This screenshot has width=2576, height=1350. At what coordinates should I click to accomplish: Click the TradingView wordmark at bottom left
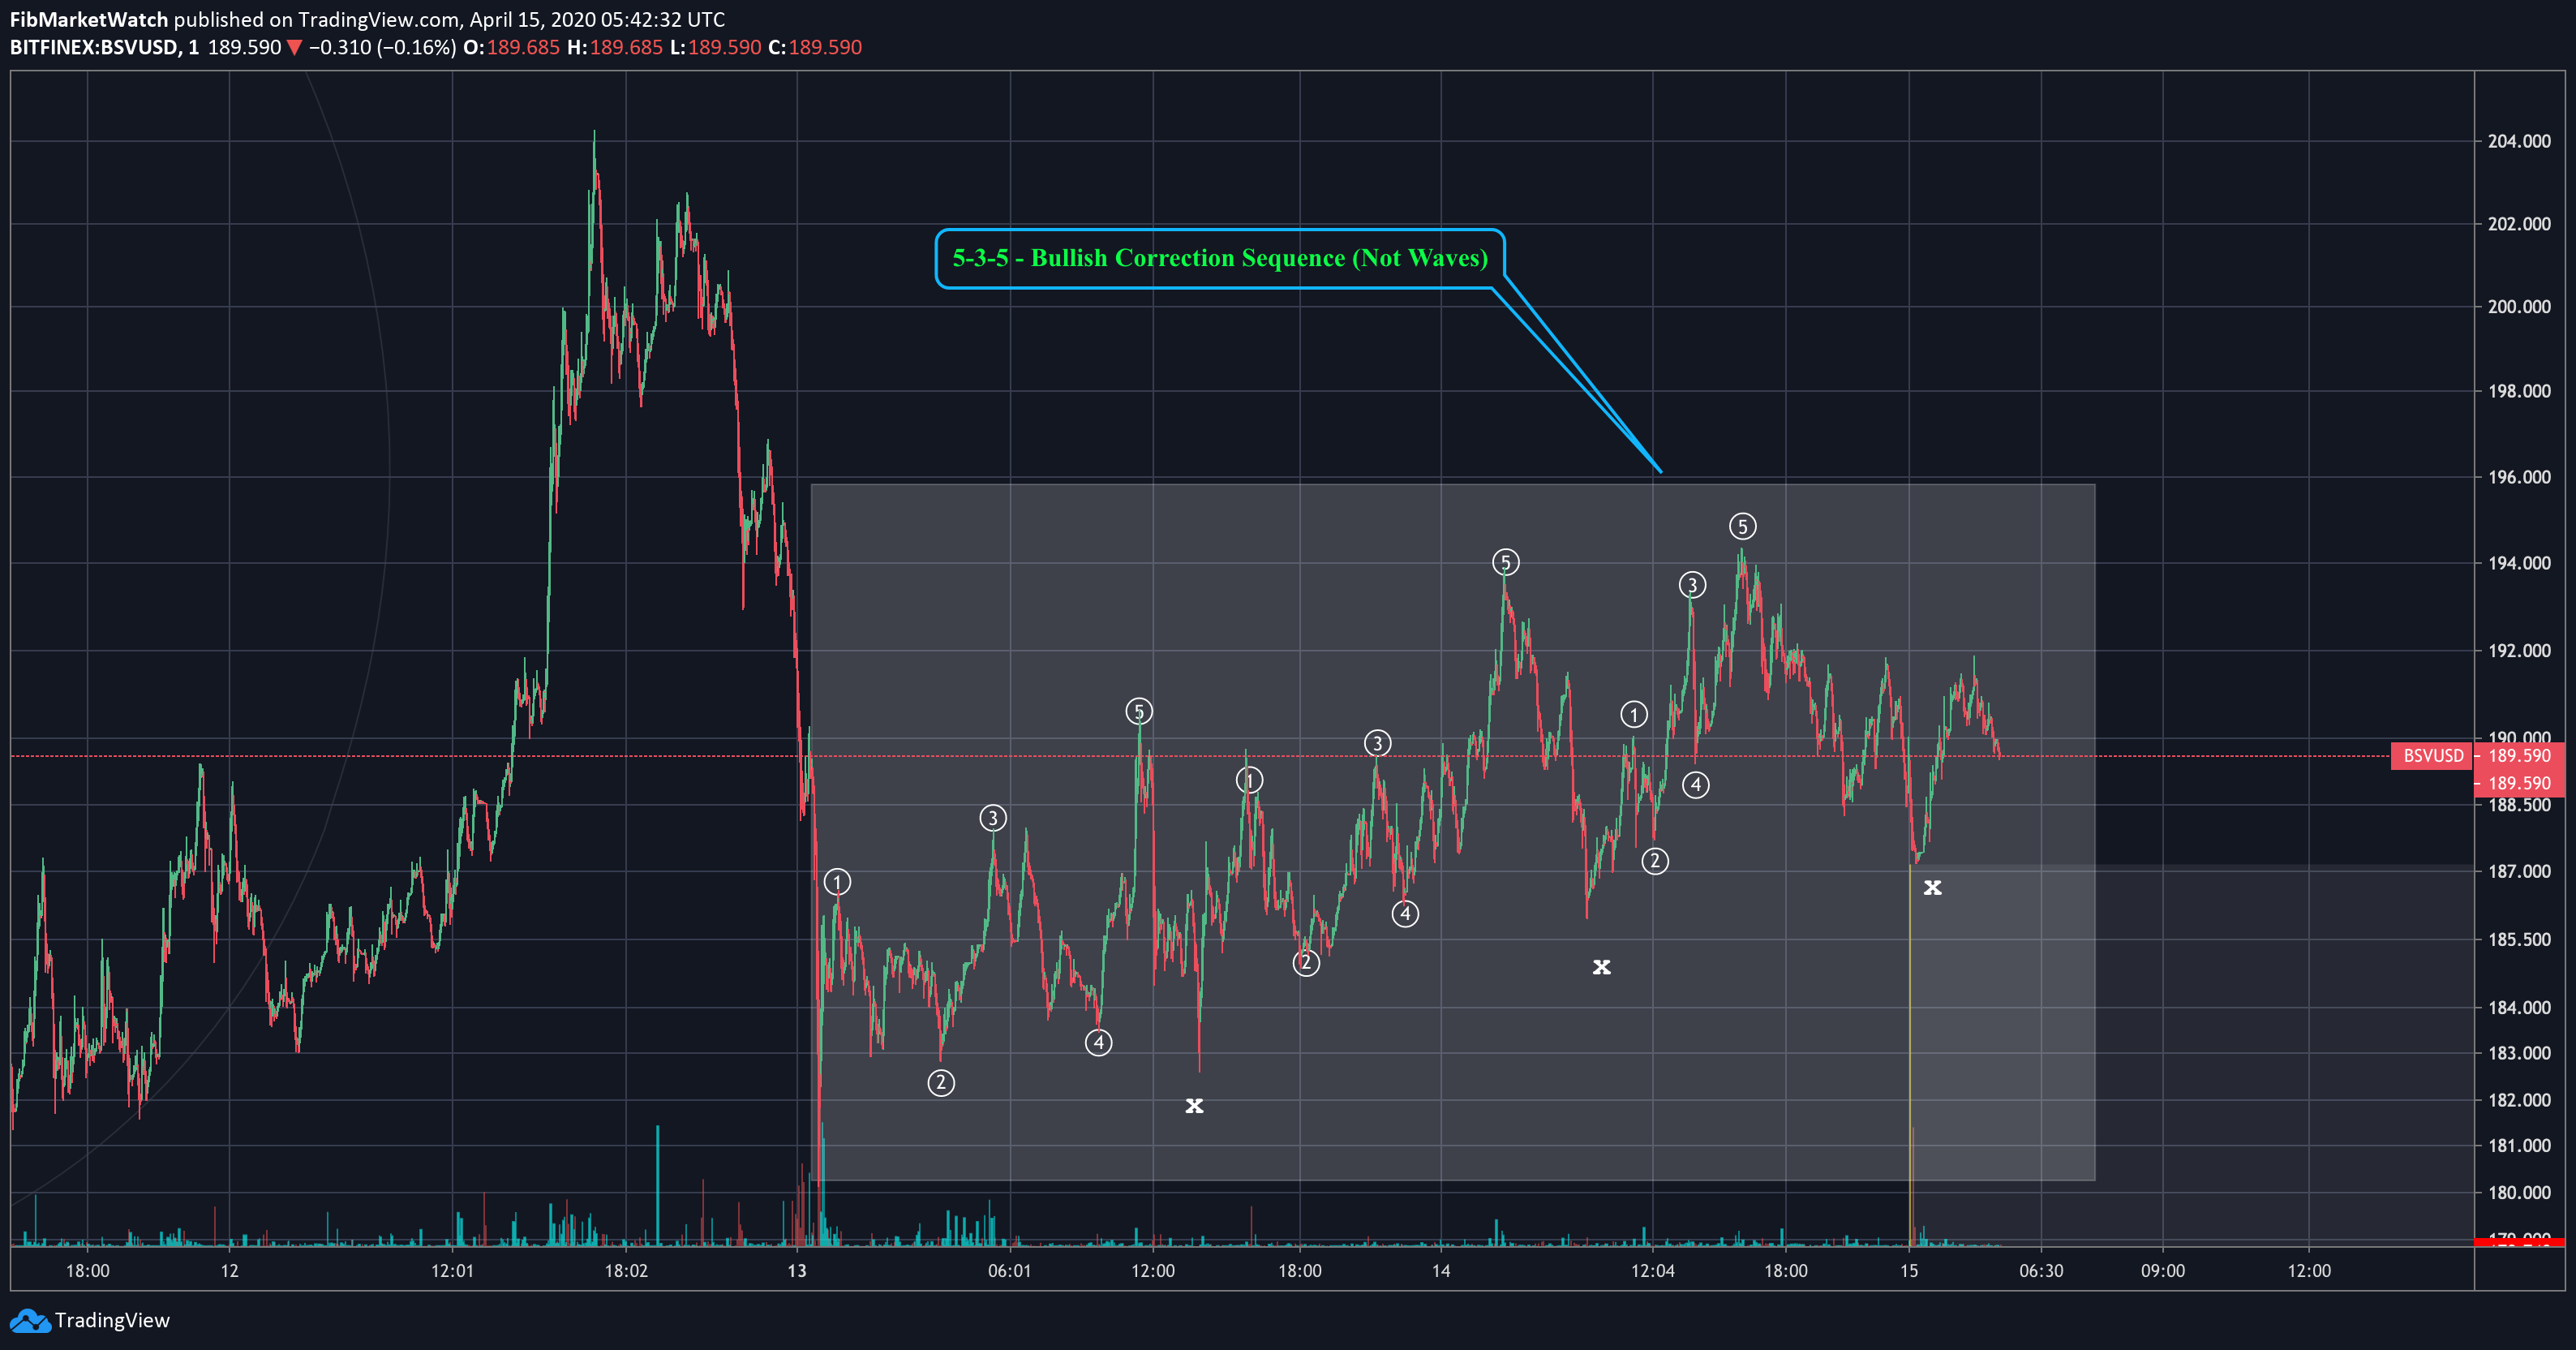(x=112, y=1320)
